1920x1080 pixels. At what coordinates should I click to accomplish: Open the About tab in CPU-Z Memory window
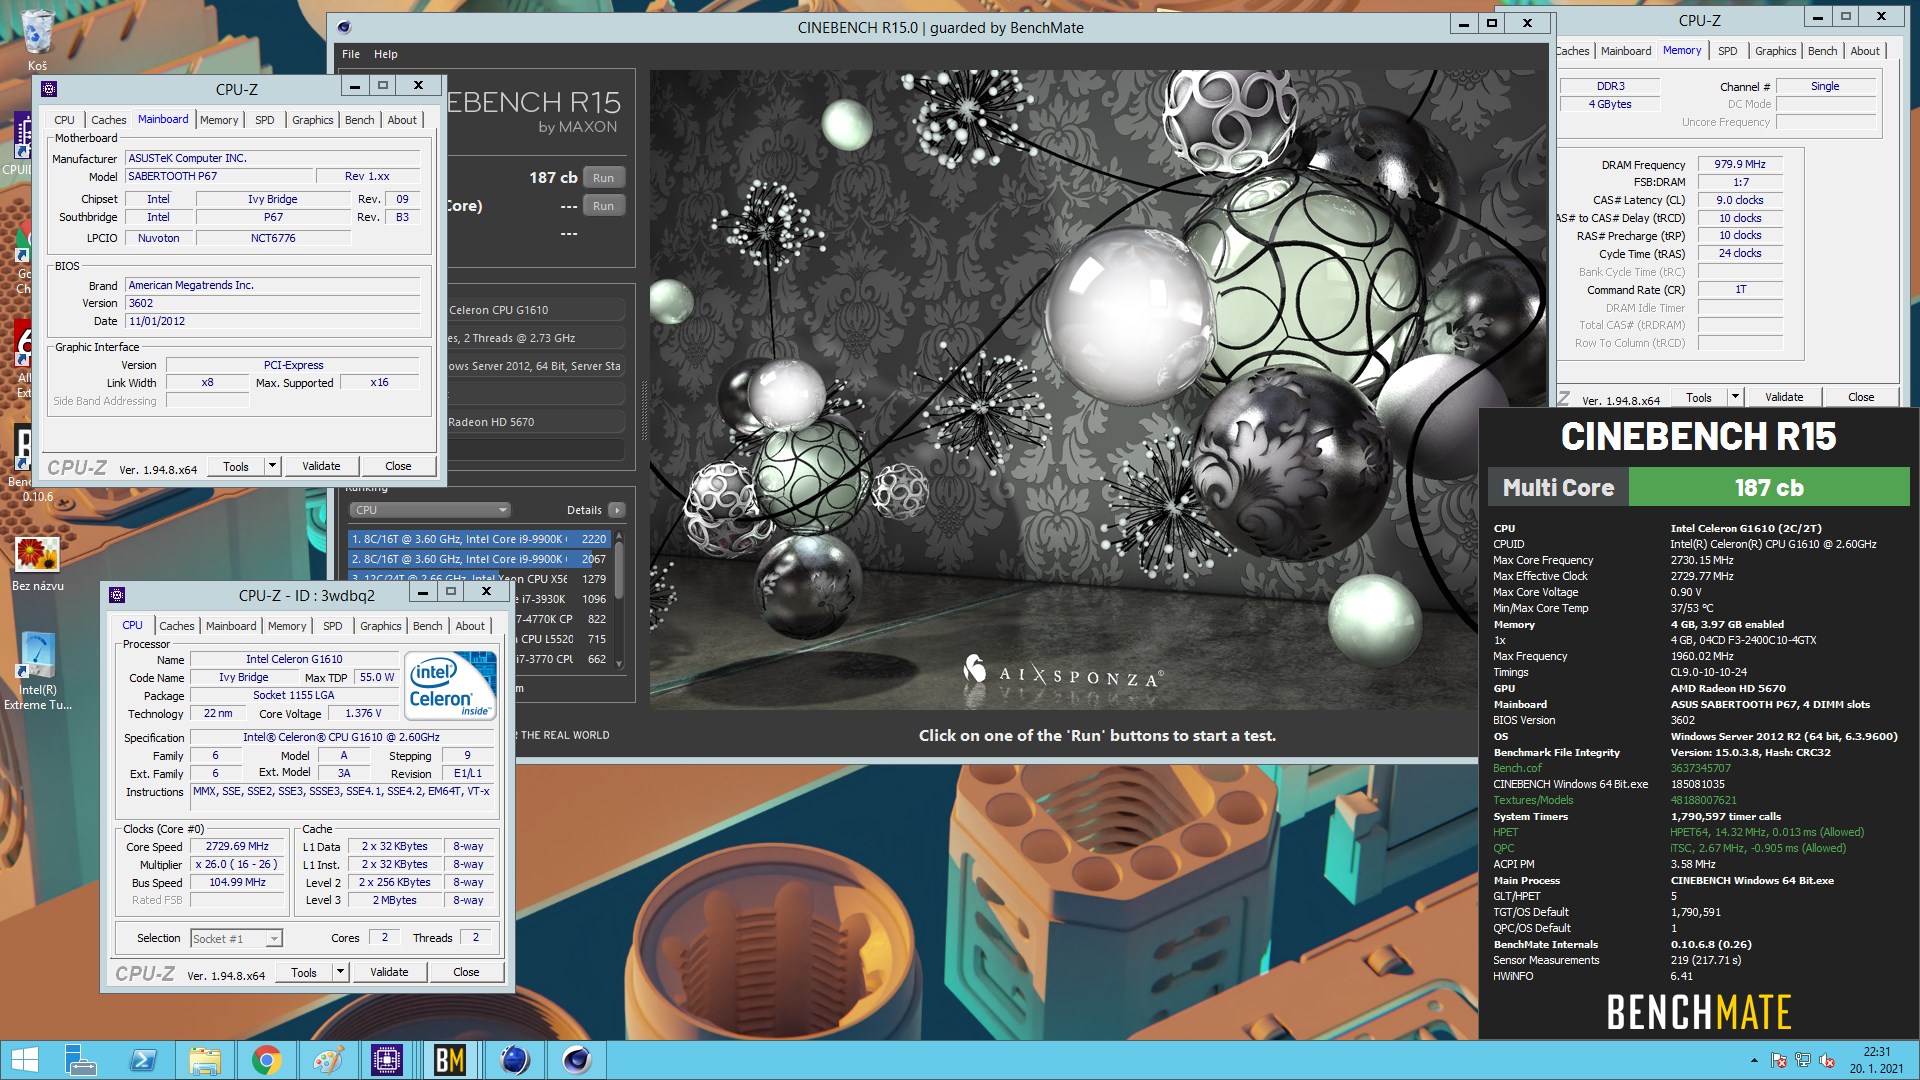pyautogui.click(x=1865, y=51)
